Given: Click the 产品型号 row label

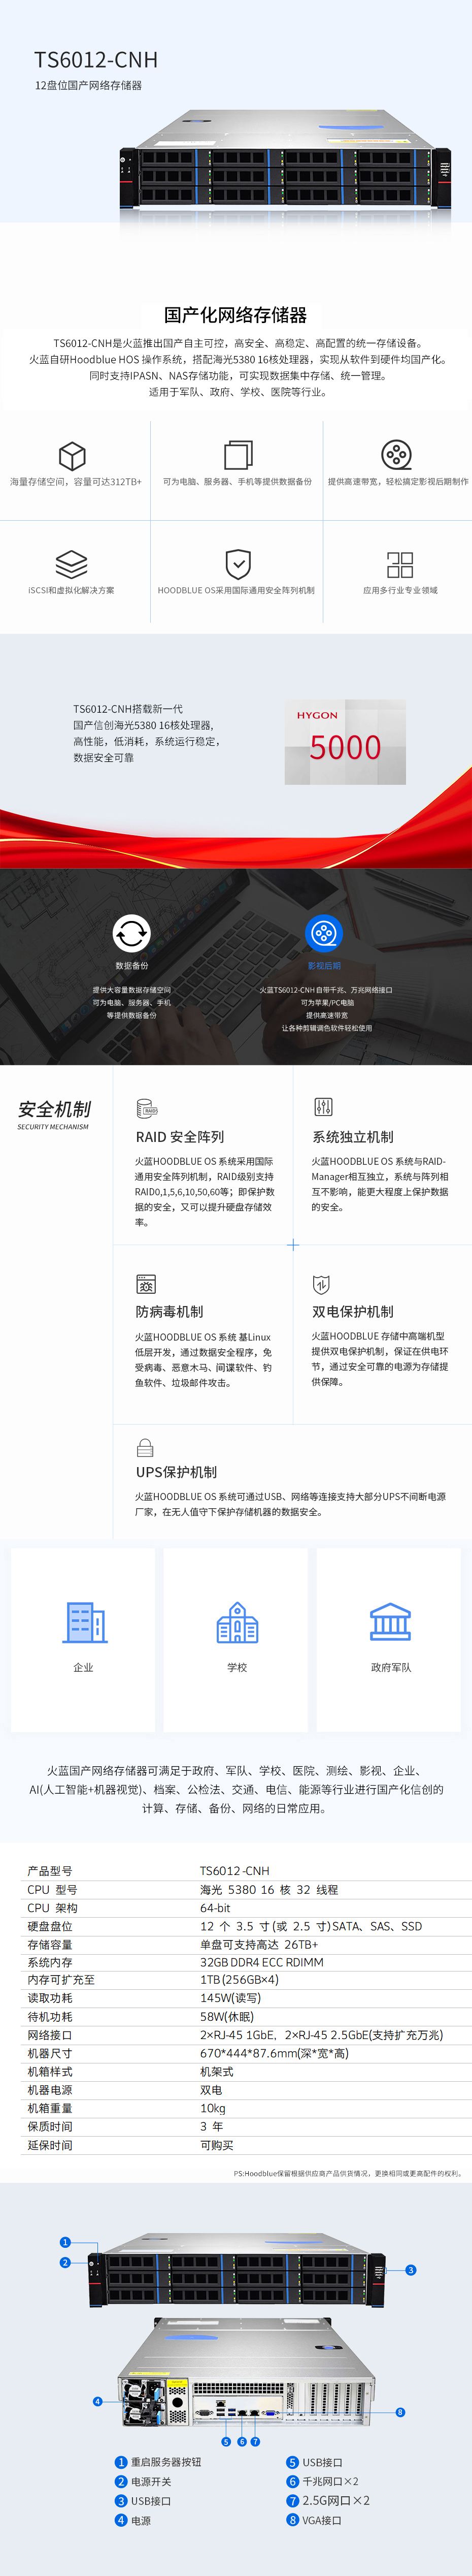Looking at the screenshot, I should 50,1871.
